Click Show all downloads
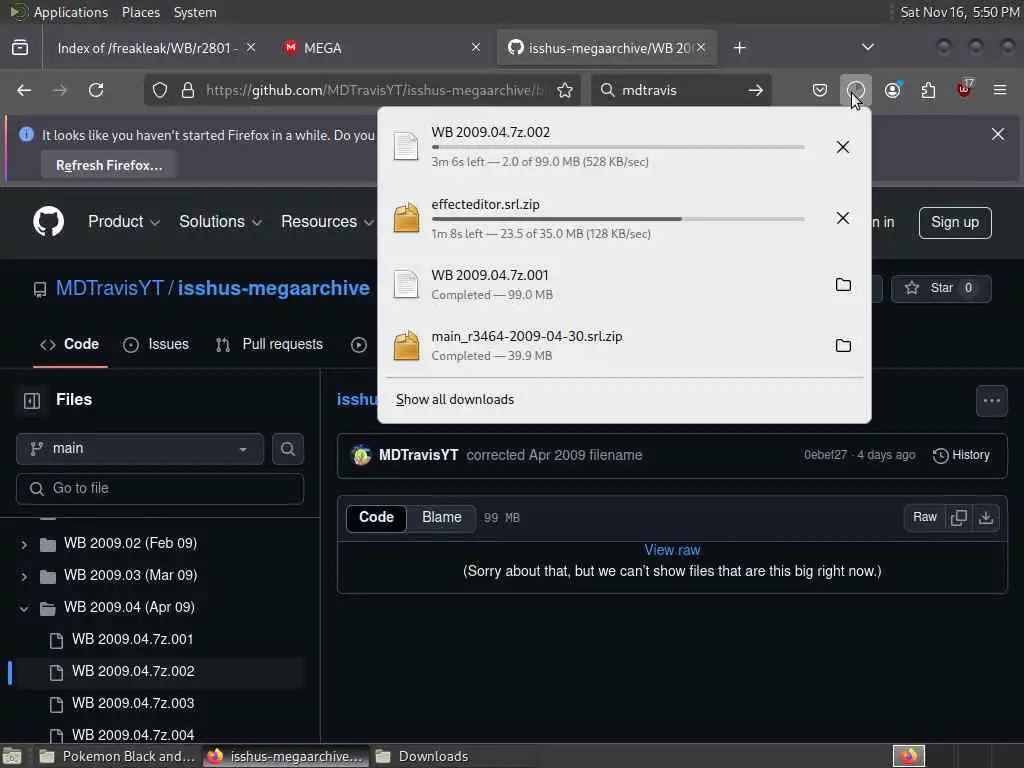The width and height of the screenshot is (1024, 768). click(x=455, y=400)
